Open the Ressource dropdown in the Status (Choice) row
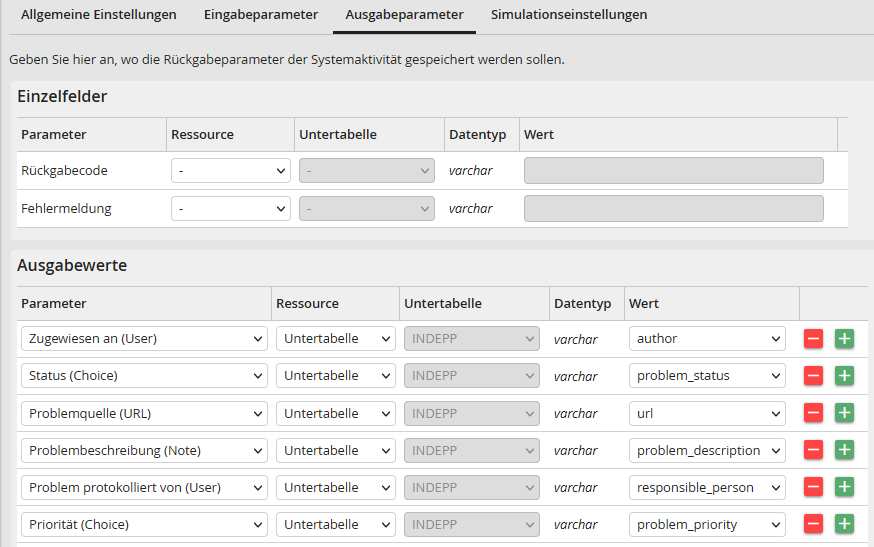This screenshot has width=874, height=547. click(x=336, y=376)
